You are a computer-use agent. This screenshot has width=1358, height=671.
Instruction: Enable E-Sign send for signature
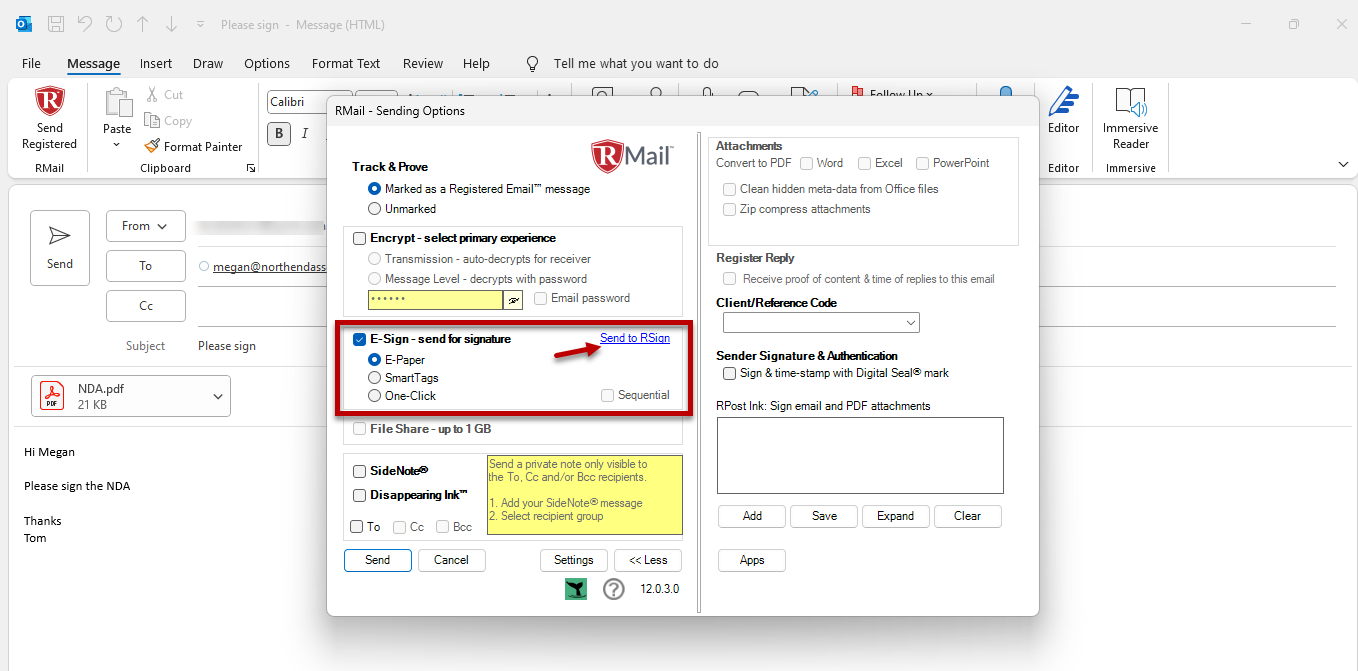(359, 339)
